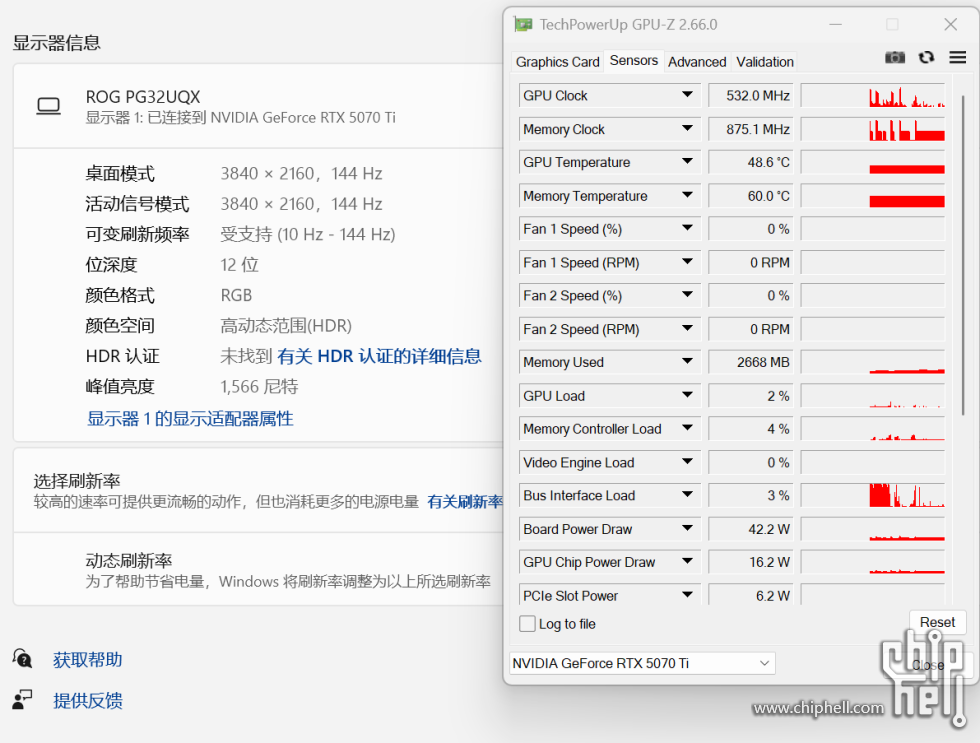Click the 42.2 W Board Power value

pos(751,529)
